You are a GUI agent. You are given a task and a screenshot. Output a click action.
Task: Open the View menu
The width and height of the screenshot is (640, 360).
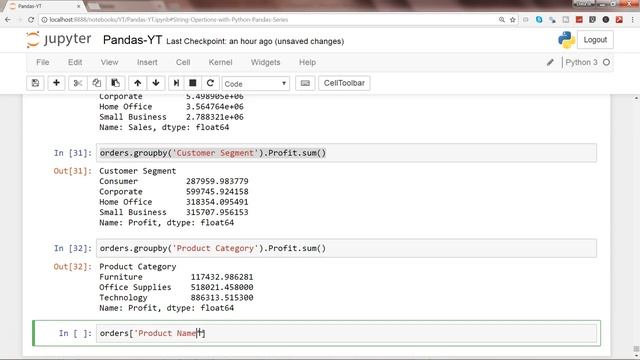(x=109, y=62)
